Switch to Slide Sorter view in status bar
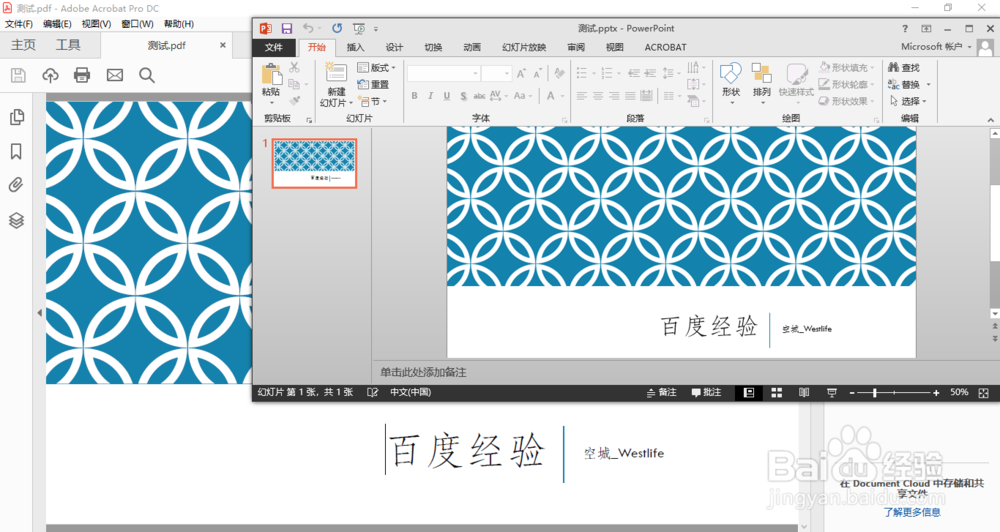 coord(776,393)
